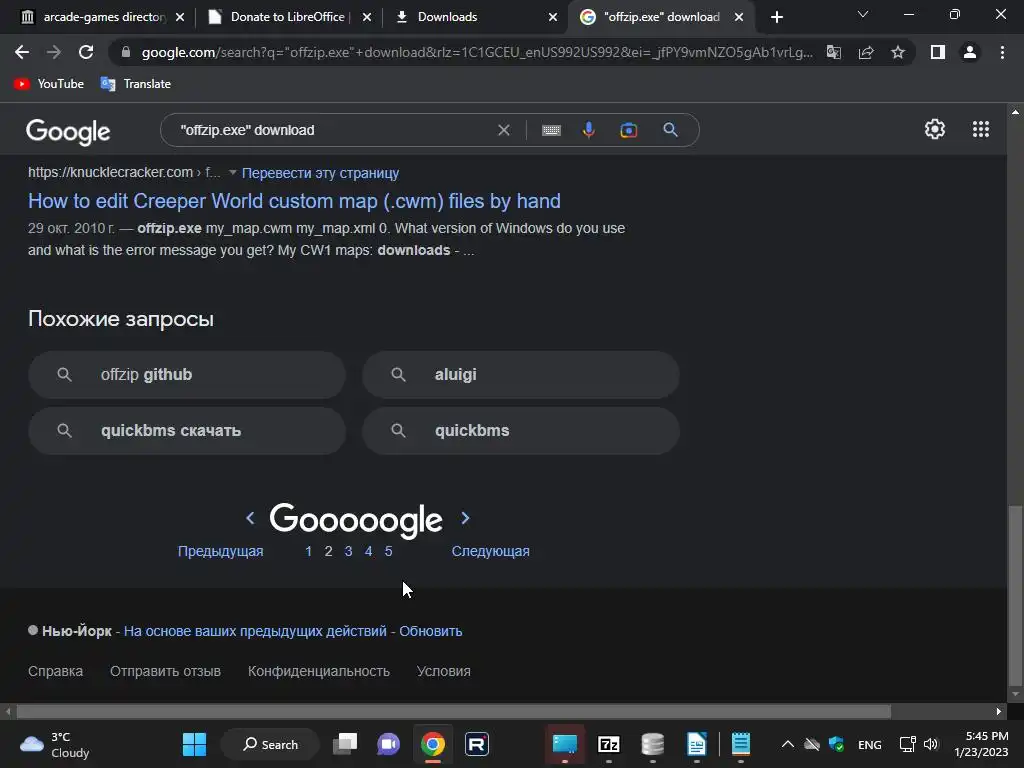View site info via padlock icon
This screenshot has width=1024, height=768.
tap(126, 52)
